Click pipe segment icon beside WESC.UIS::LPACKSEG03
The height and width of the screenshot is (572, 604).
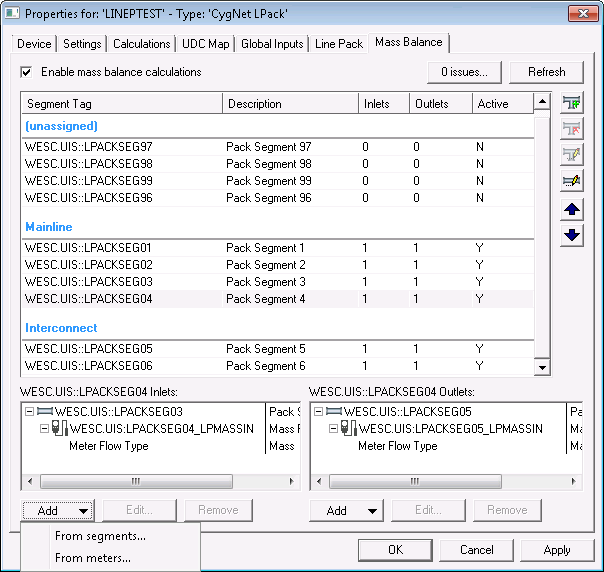tap(45, 411)
